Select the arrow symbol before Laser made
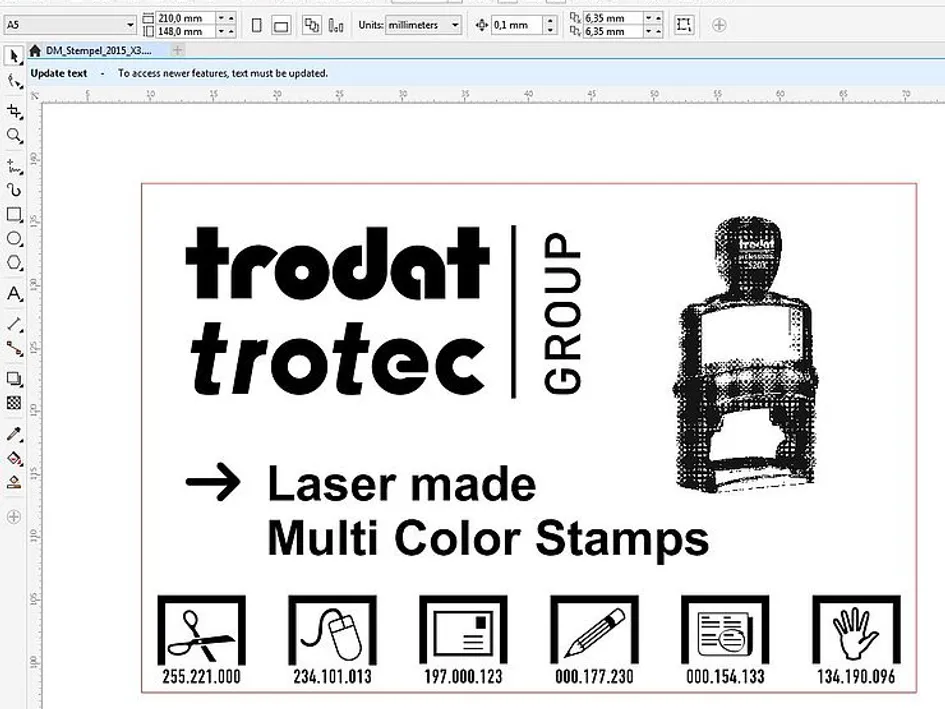Viewport: 945px width, 709px height. [213, 482]
